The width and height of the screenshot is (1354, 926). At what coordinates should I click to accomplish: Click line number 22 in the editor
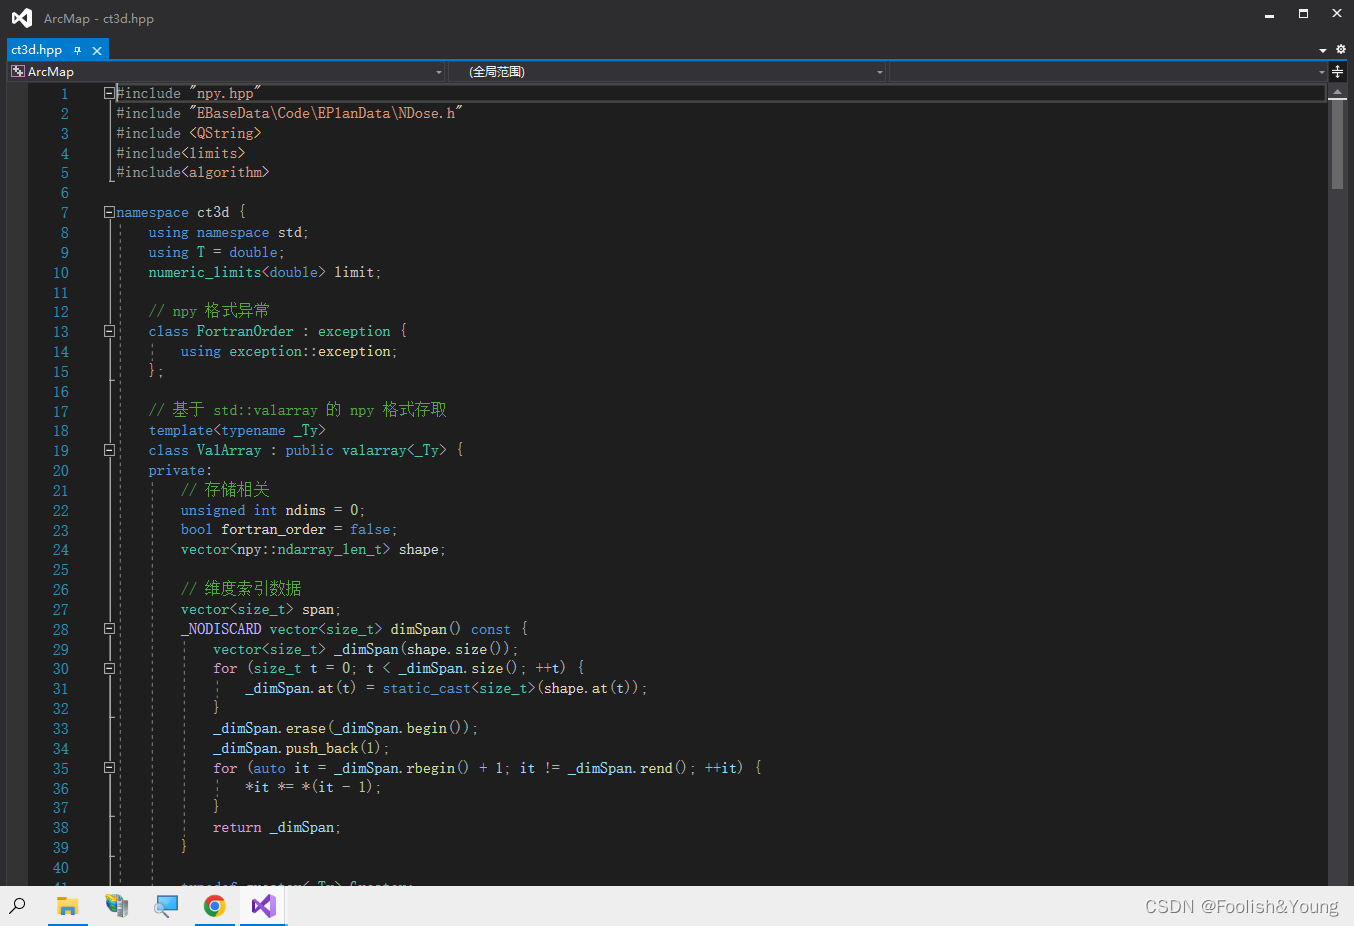click(x=60, y=509)
